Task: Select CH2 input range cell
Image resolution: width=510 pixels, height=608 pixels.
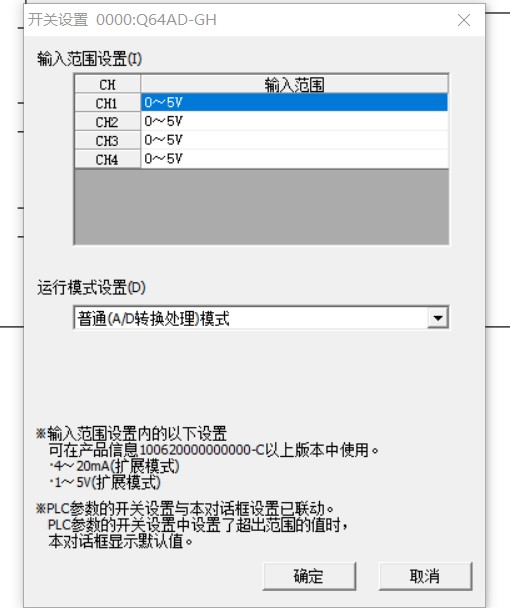Action: [294, 121]
